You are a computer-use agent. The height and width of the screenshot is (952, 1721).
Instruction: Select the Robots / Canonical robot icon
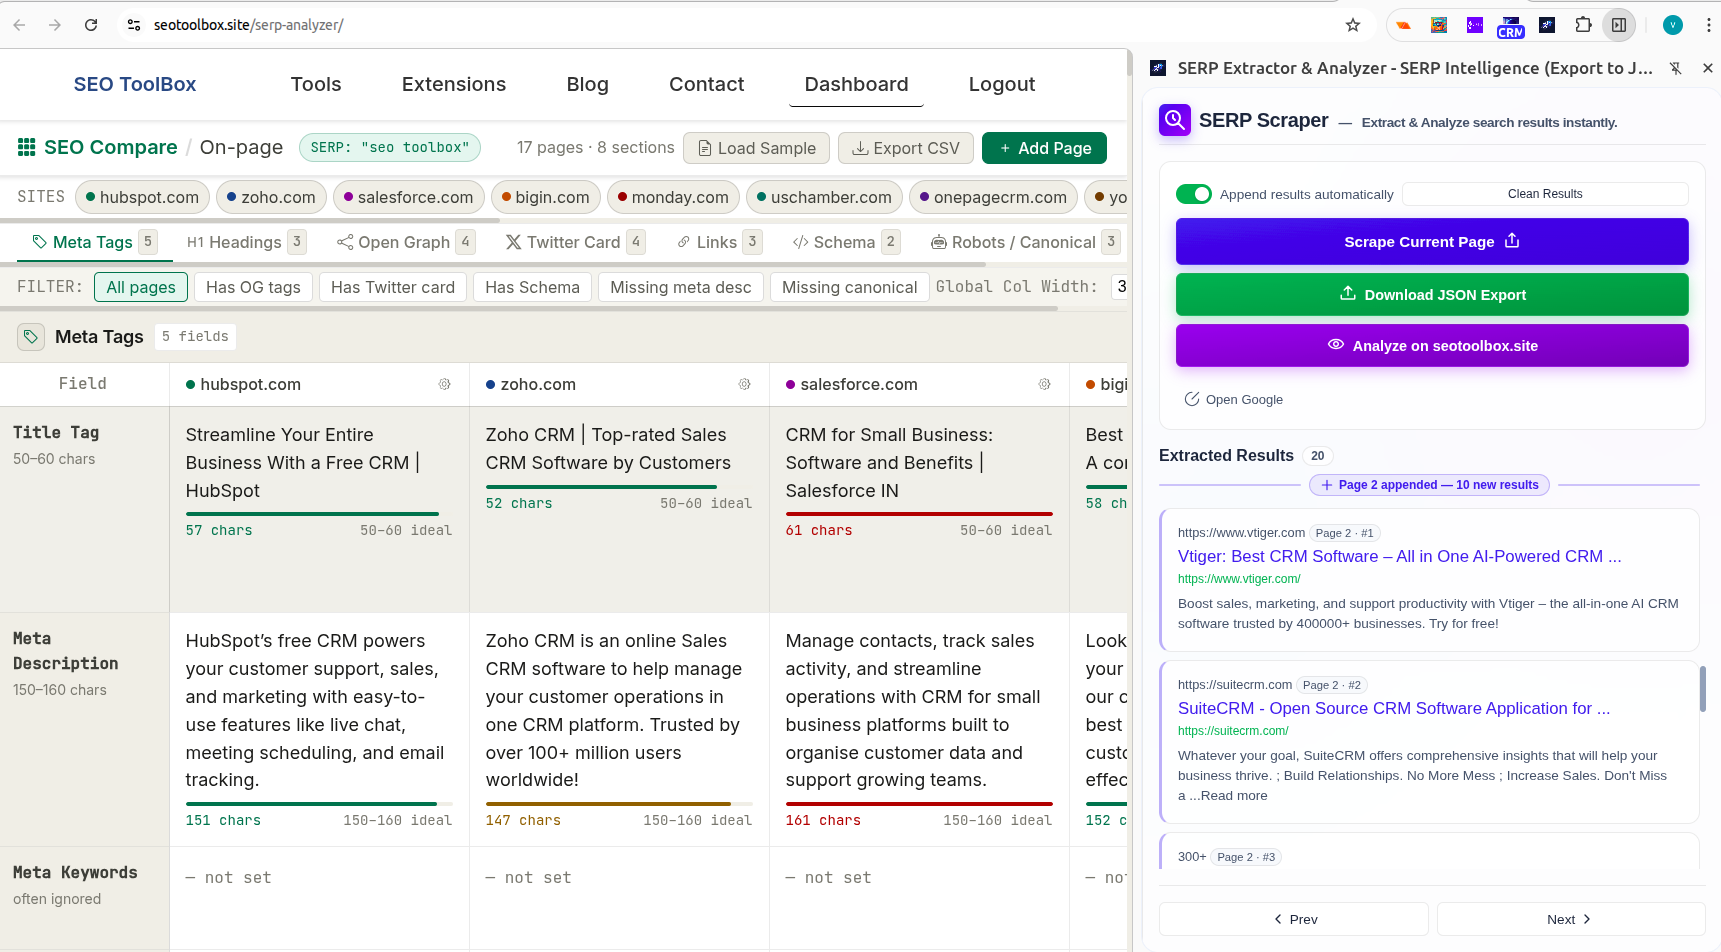938,242
